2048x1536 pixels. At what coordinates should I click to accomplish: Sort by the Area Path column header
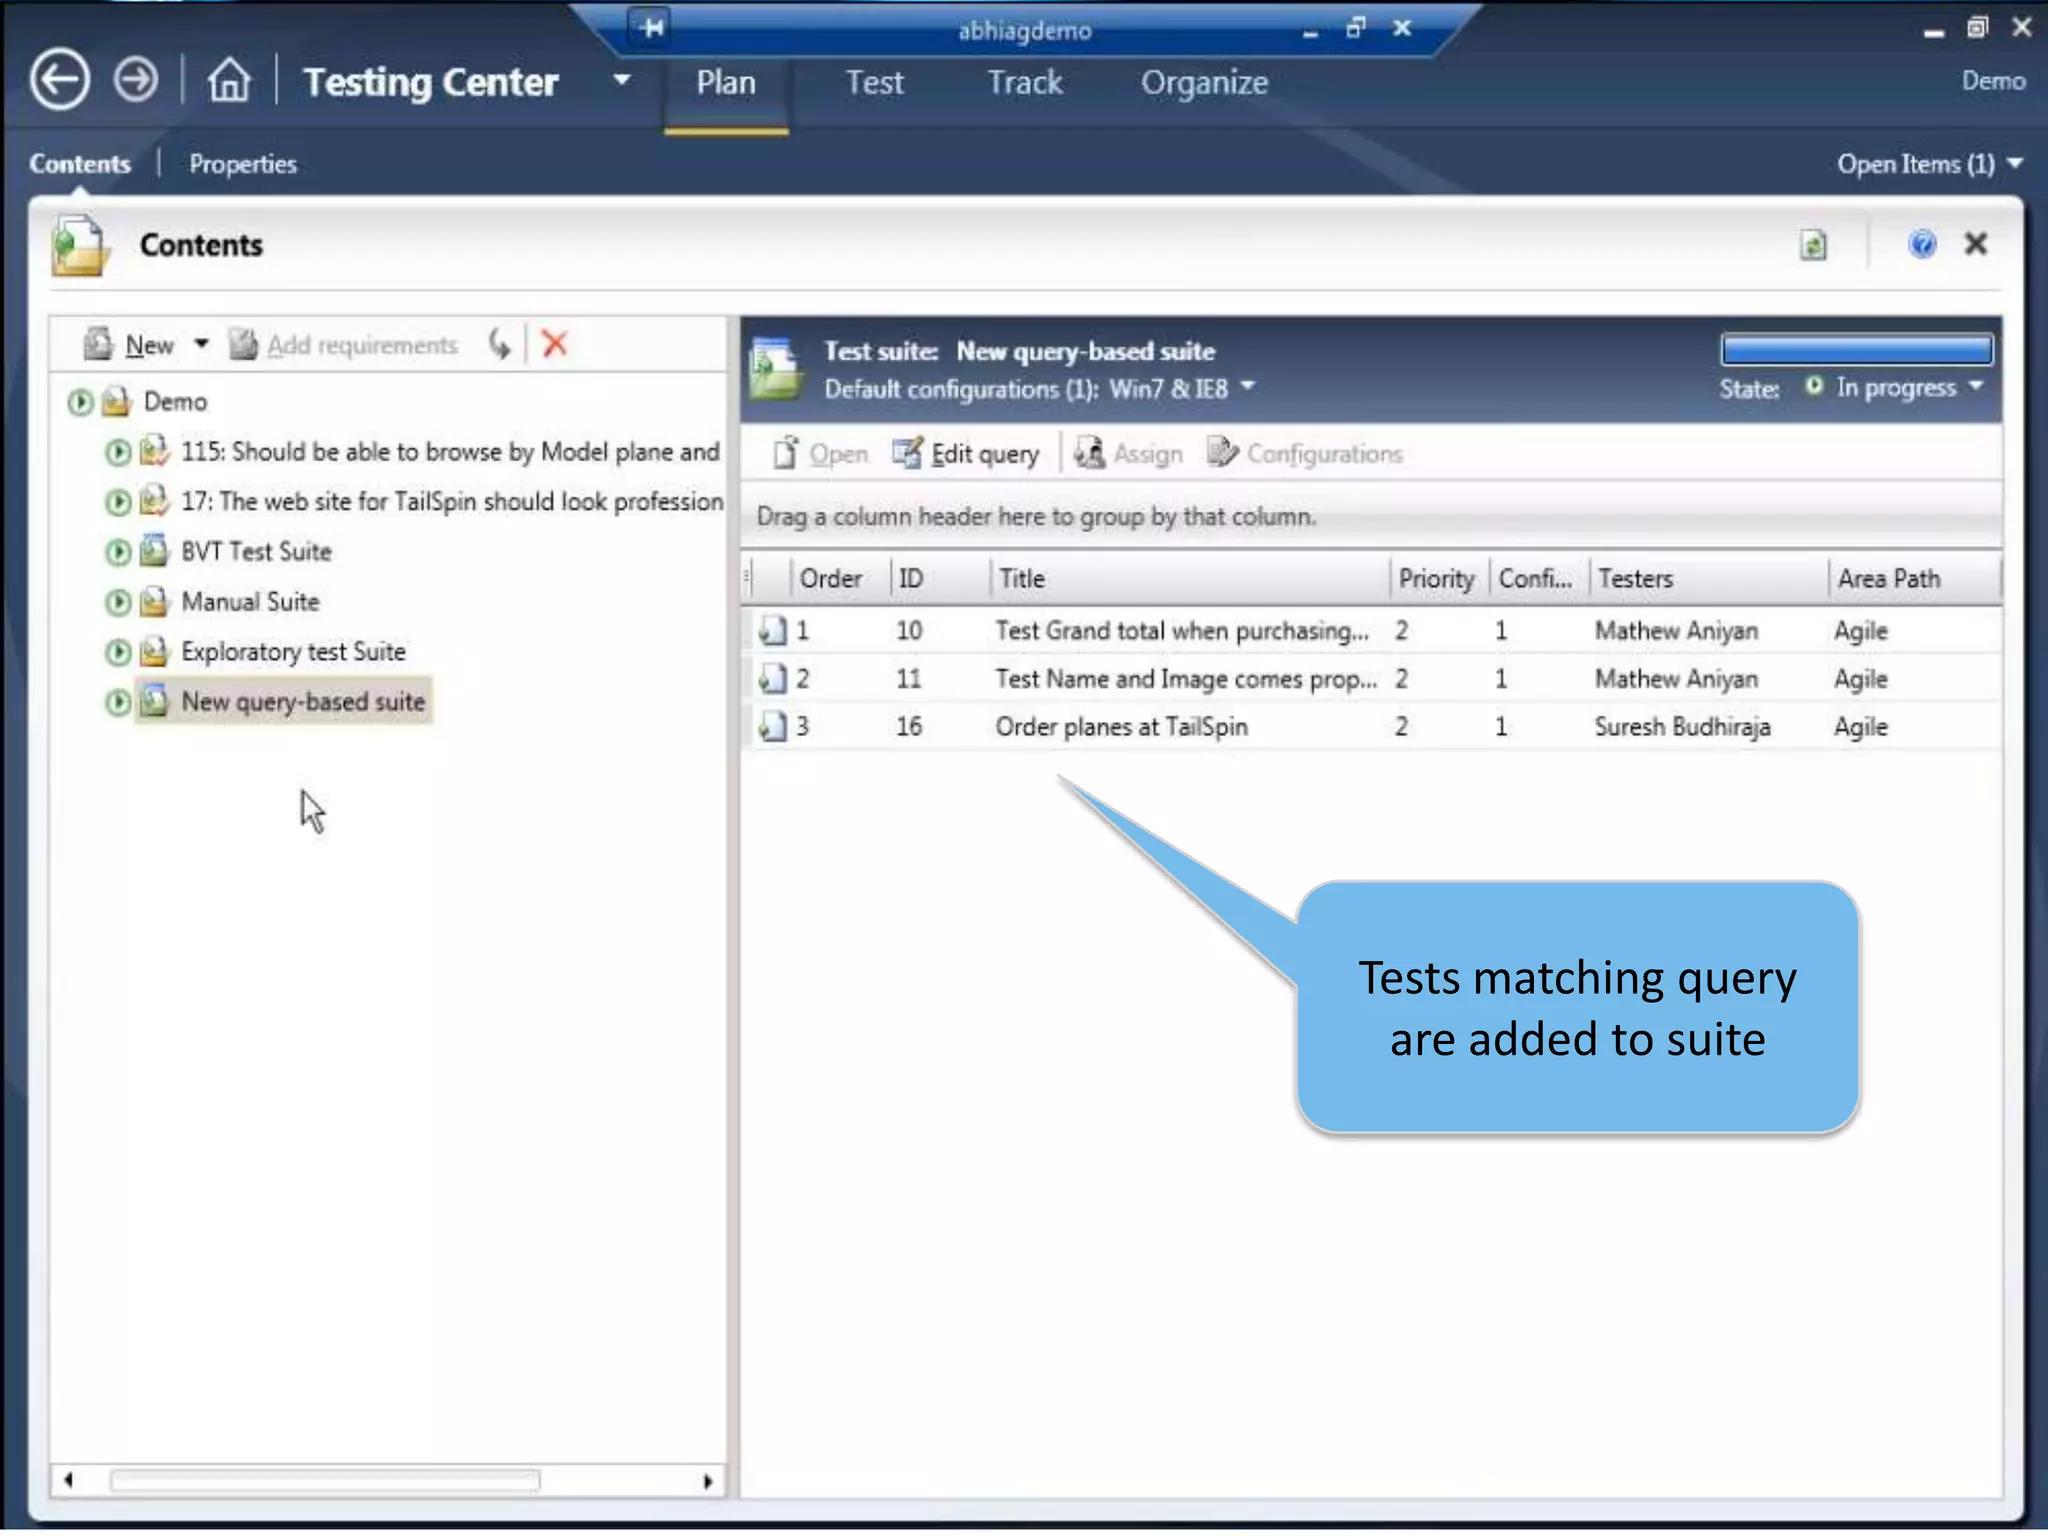1915,579
